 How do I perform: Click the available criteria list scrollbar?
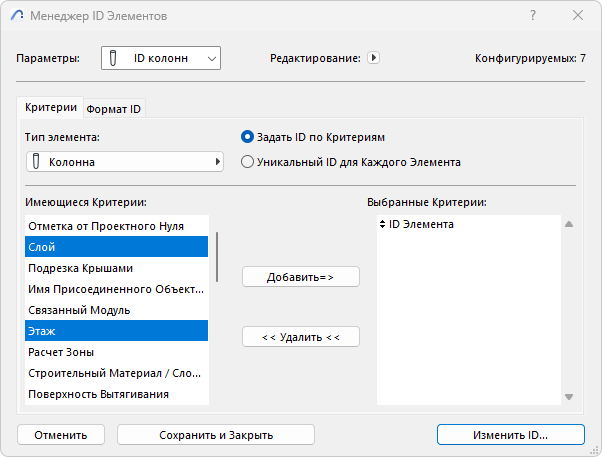click(217, 257)
